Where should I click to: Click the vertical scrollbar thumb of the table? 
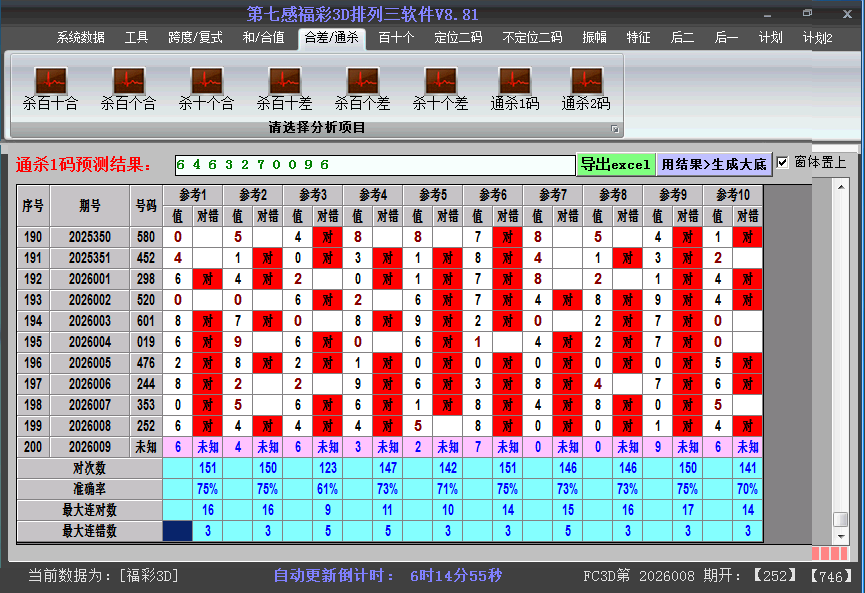(841, 519)
